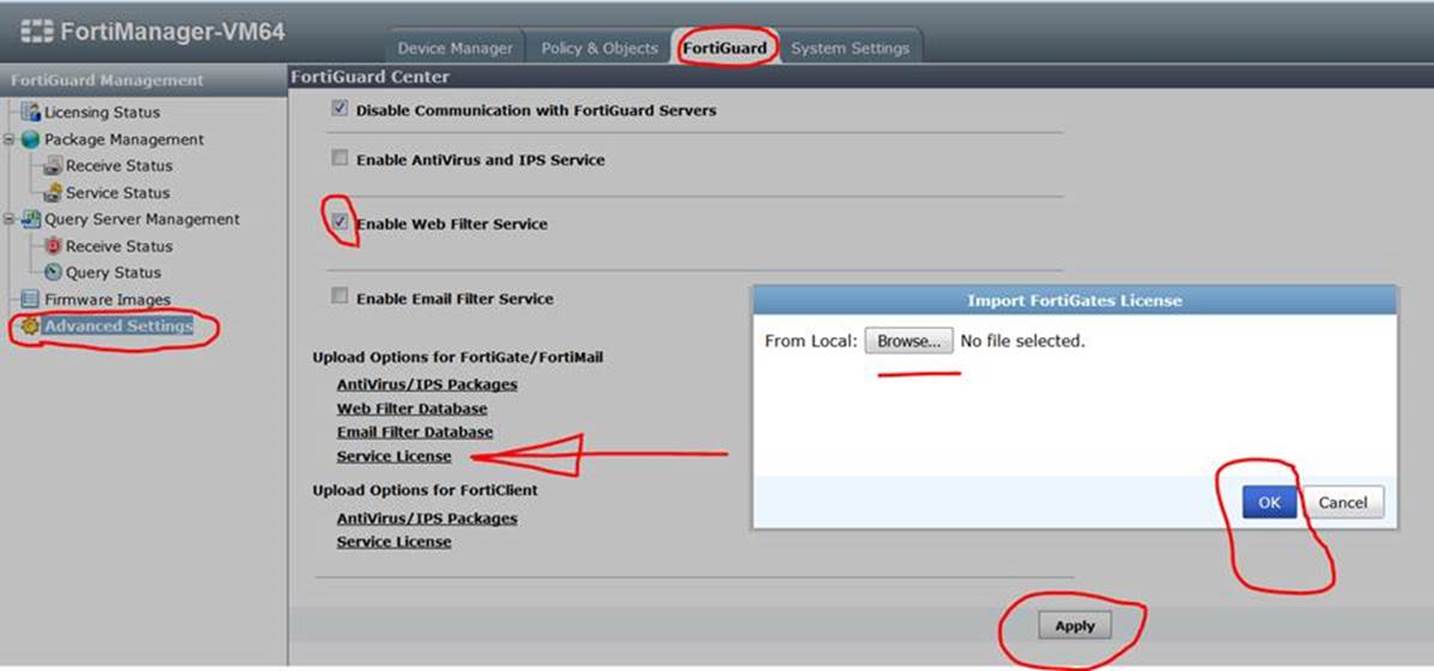The height and width of the screenshot is (671, 1434).
Task: Enable the AntiVirus and IPS Service checkbox
Action: click(x=340, y=158)
